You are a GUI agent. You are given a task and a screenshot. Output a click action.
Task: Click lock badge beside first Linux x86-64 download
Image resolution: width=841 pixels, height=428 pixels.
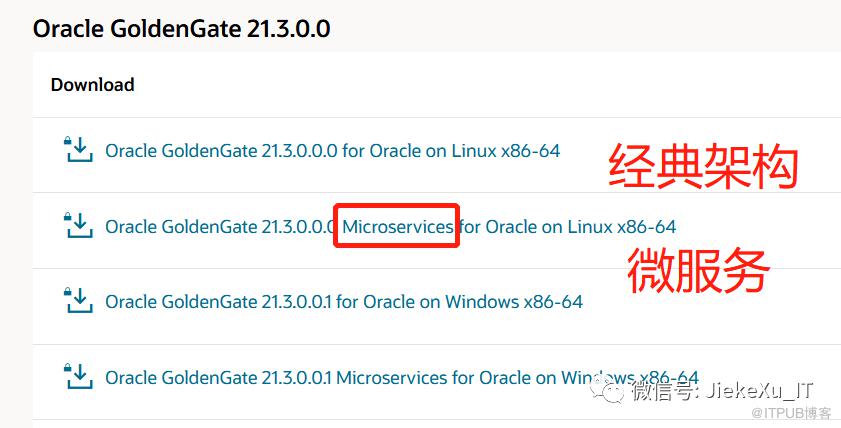(67, 143)
